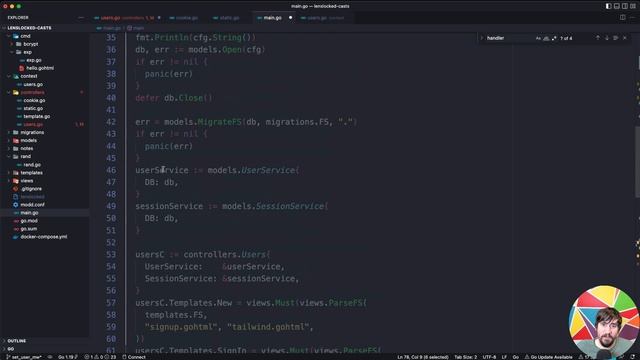640x360 pixels.
Task: Open modd.conf file
Action: 45,205
